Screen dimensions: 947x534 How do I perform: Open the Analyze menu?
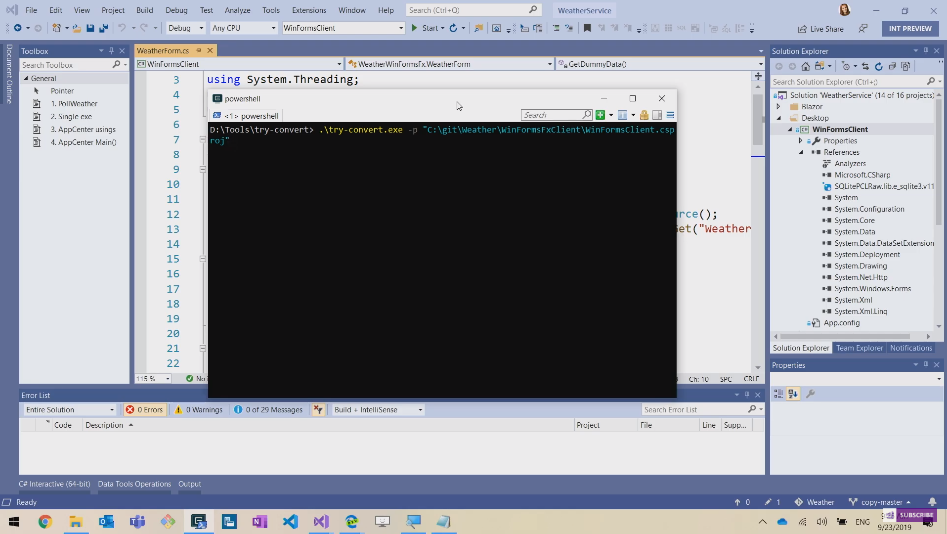pyautogui.click(x=237, y=10)
